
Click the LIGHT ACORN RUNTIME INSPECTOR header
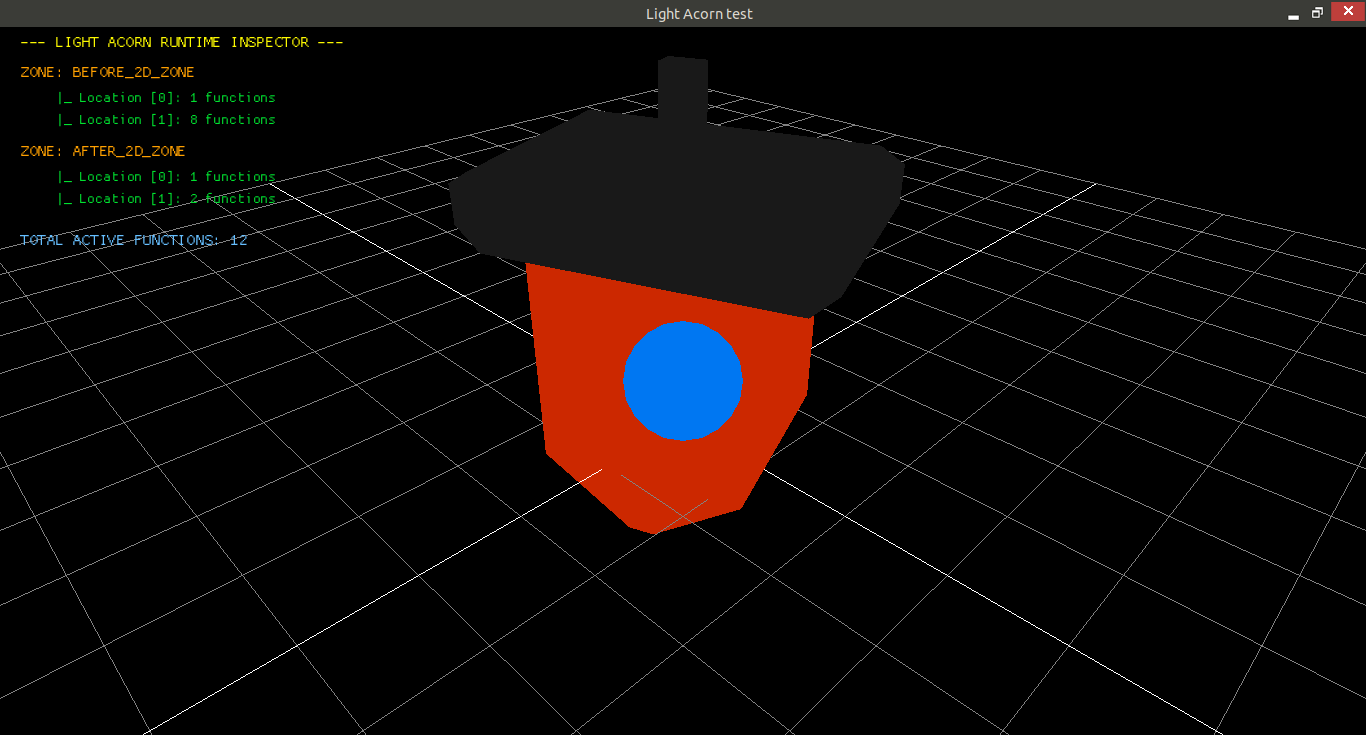pos(182,42)
